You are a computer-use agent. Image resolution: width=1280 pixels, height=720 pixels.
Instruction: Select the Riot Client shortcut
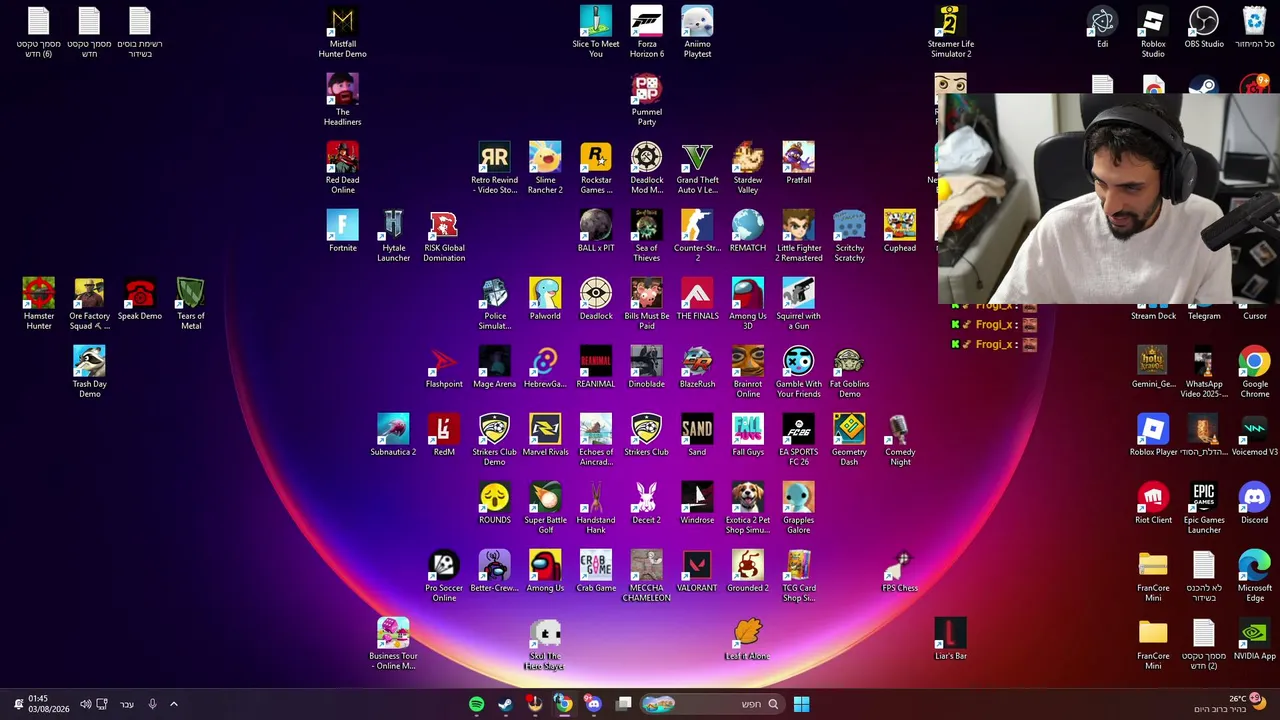pos(1153,504)
